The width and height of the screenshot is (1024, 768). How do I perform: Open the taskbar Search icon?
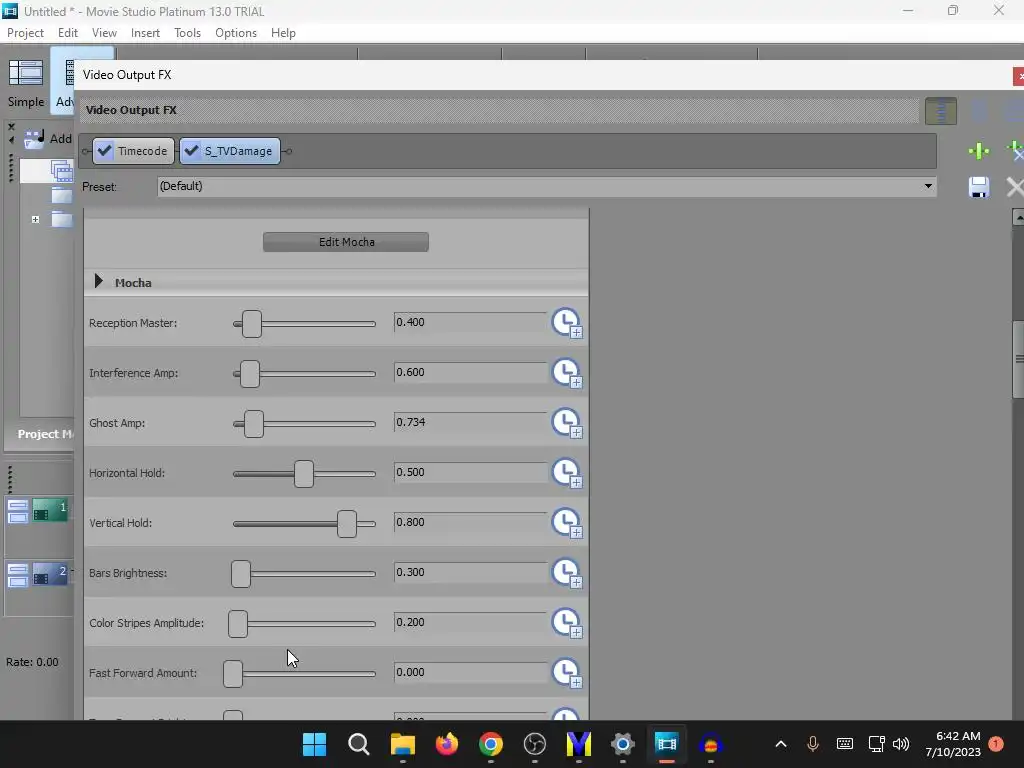click(359, 744)
